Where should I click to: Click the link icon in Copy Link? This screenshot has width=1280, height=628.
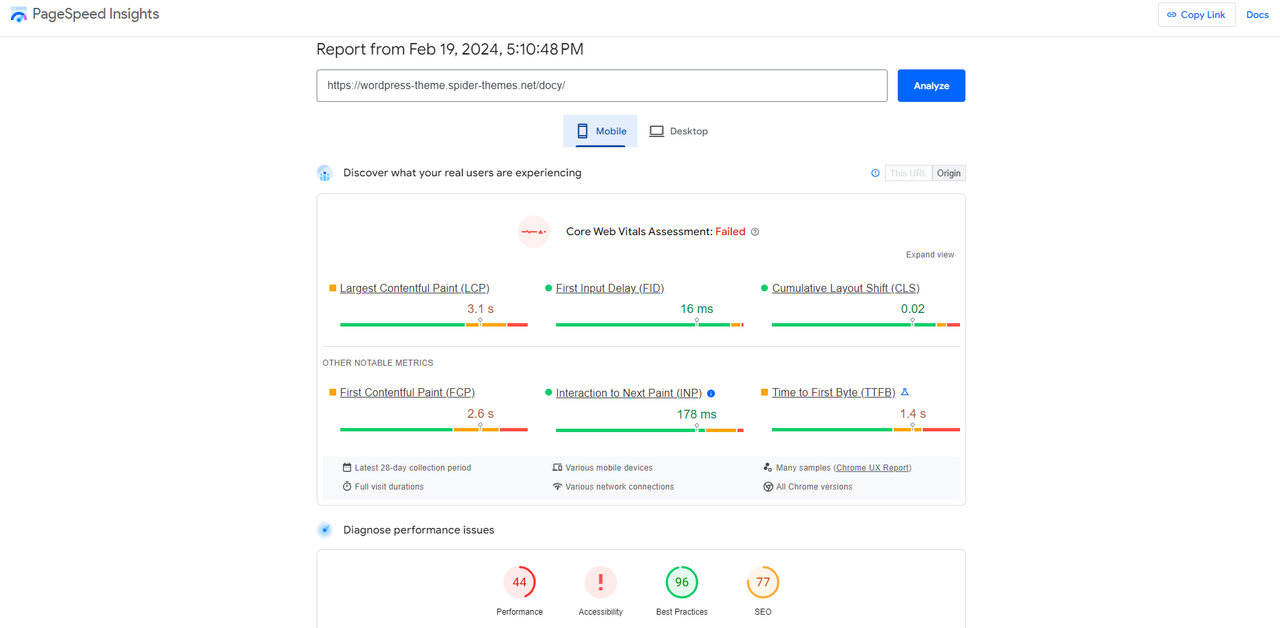[1172, 15]
